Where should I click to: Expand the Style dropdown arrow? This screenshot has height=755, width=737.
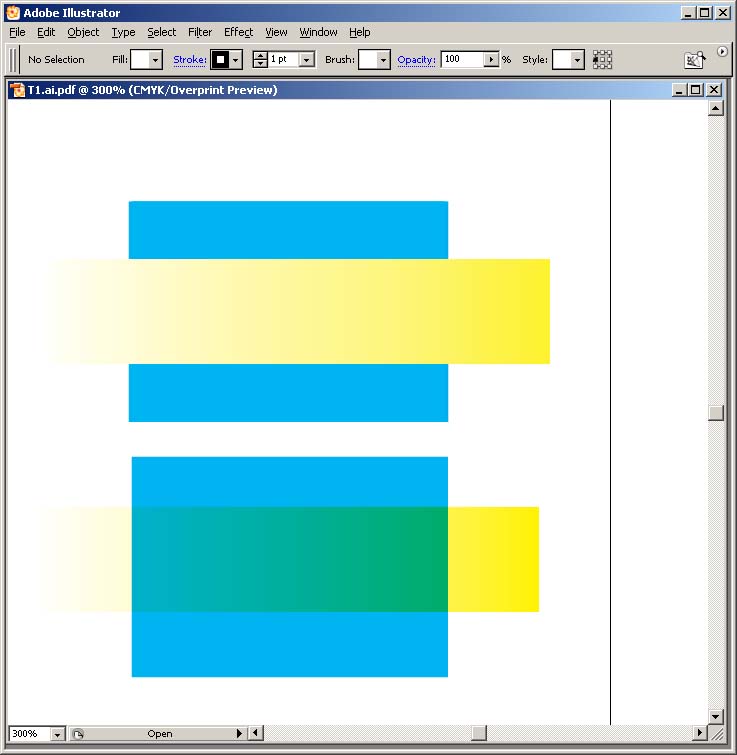[x=578, y=60]
